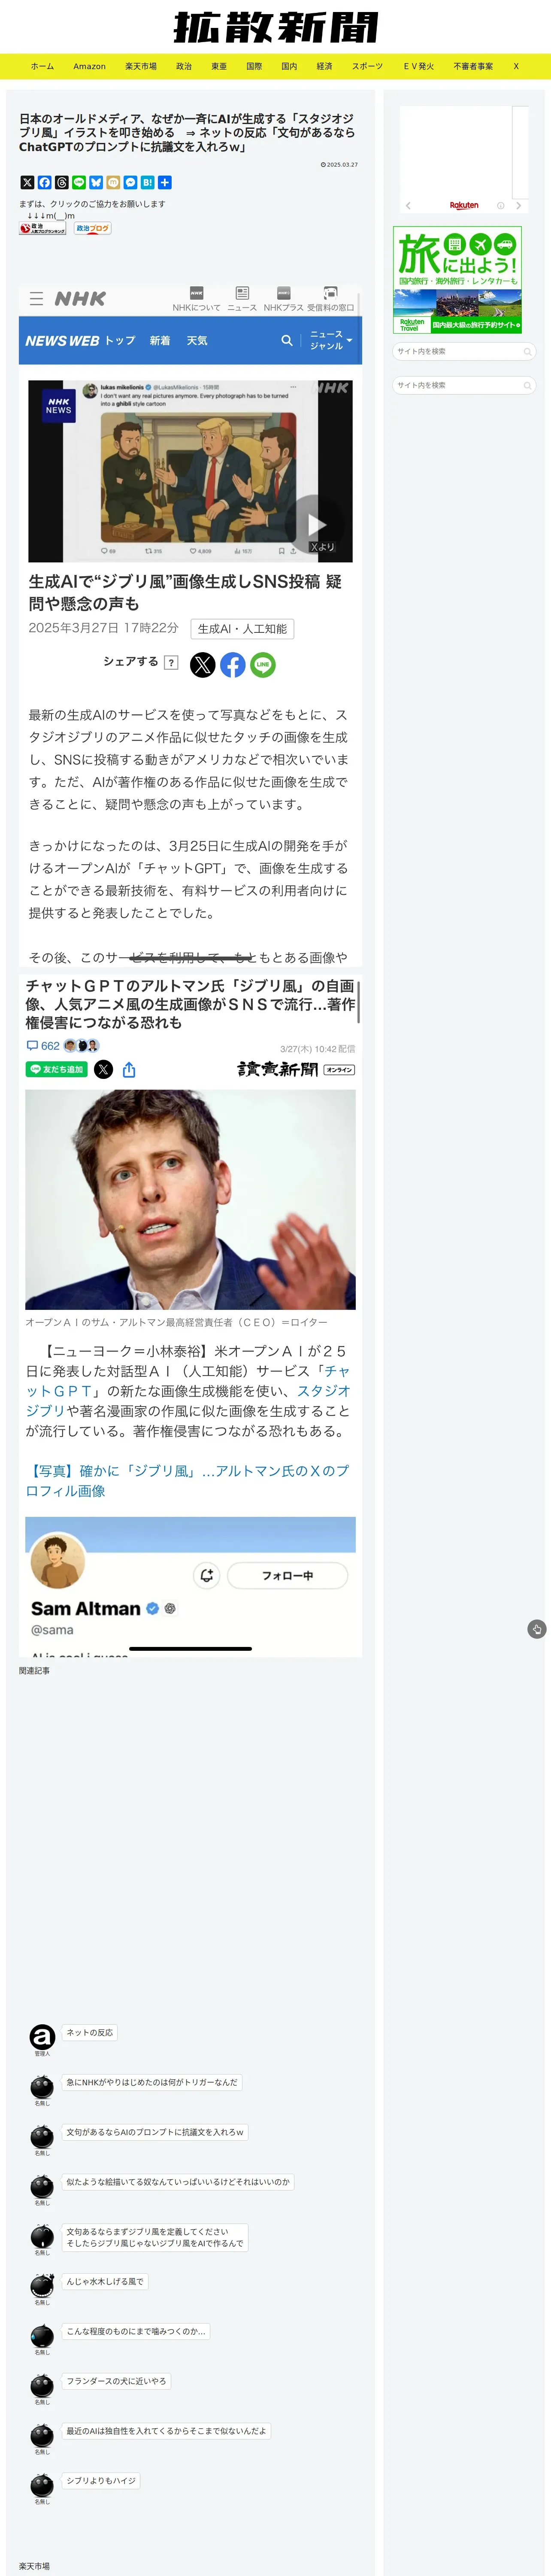Share with Messenger icon
This screenshot has width=551, height=2576.
130,182
